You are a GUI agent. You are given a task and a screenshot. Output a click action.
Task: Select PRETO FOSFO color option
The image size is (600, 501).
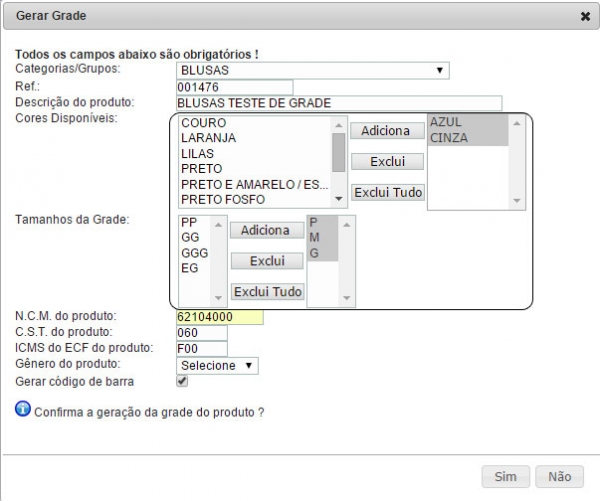tap(255, 200)
